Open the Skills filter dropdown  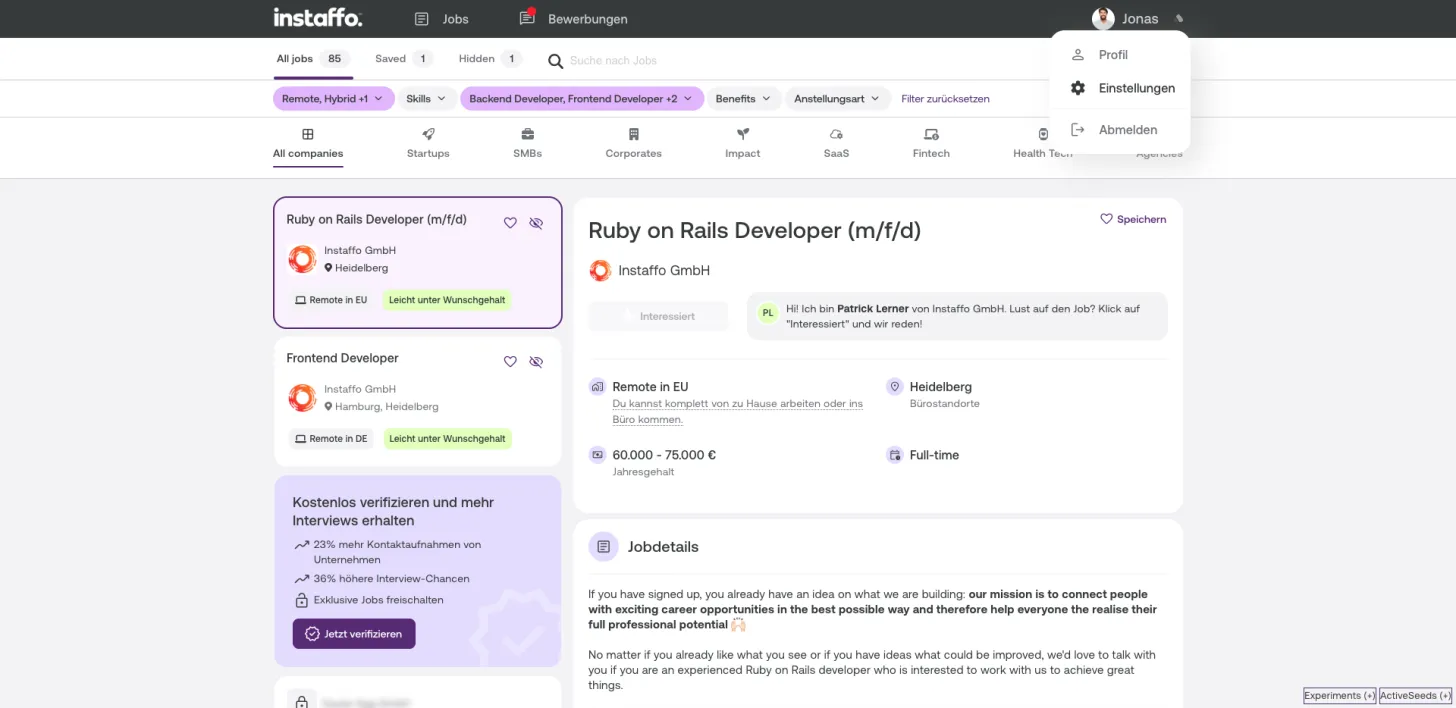click(x=426, y=99)
